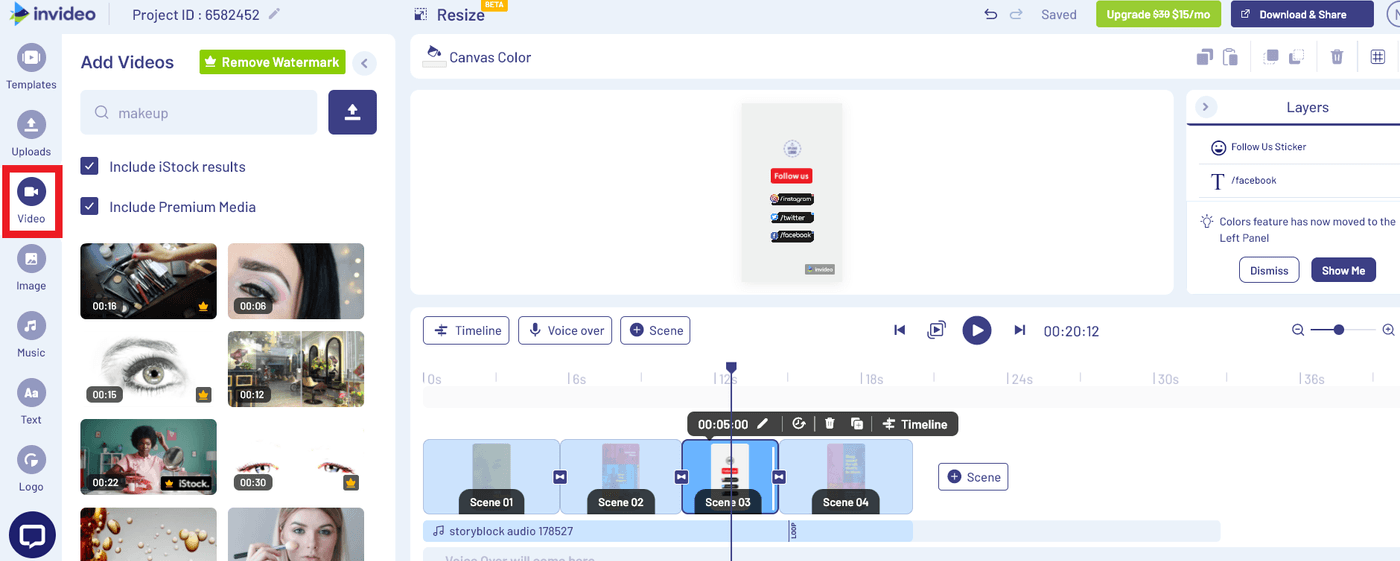Select Scene 04 in the storyboard
Image resolution: width=1400 pixels, height=561 pixels.
[846, 477]
